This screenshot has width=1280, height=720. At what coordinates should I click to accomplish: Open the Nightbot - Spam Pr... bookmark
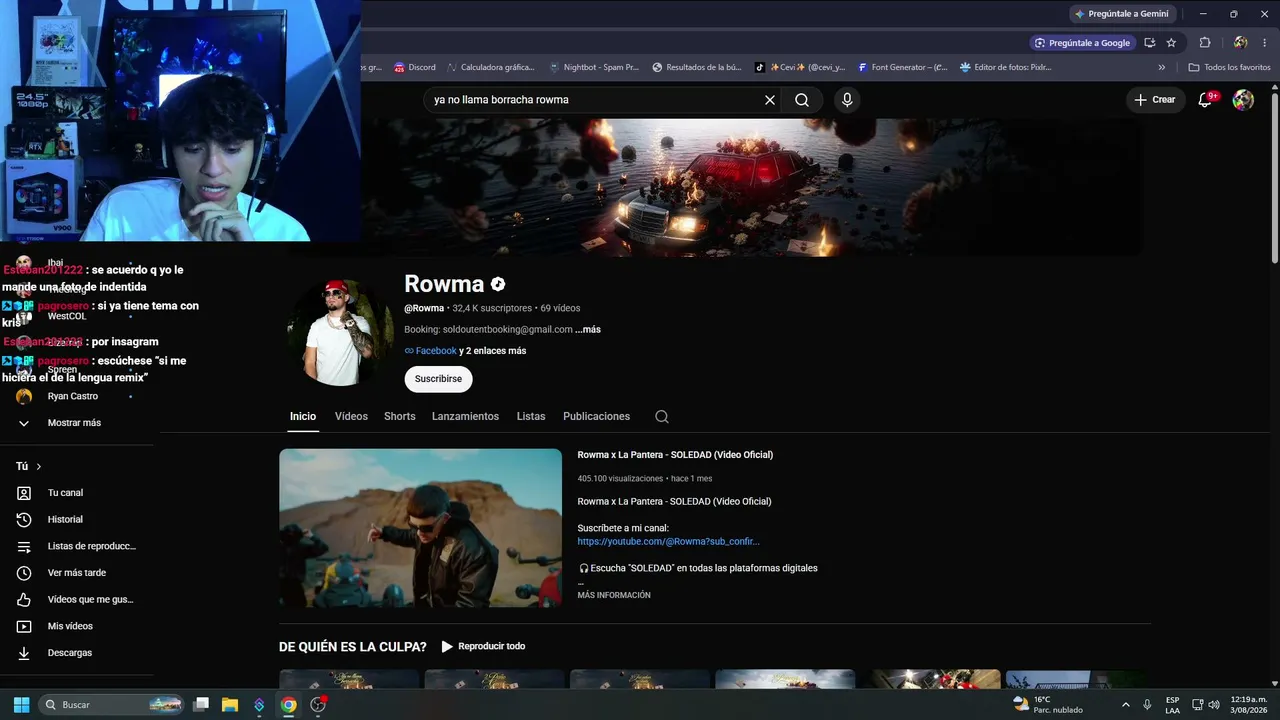pos(594,68)
